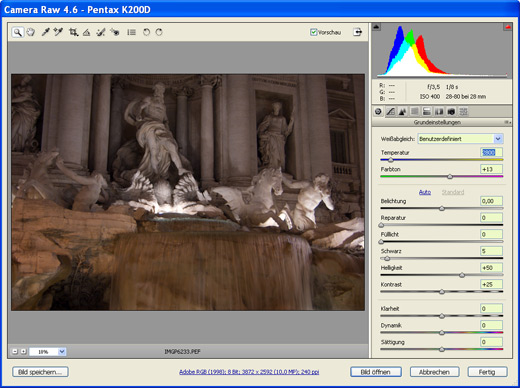Rotate image clockwise
520x388 pixels.
[159, 32]
